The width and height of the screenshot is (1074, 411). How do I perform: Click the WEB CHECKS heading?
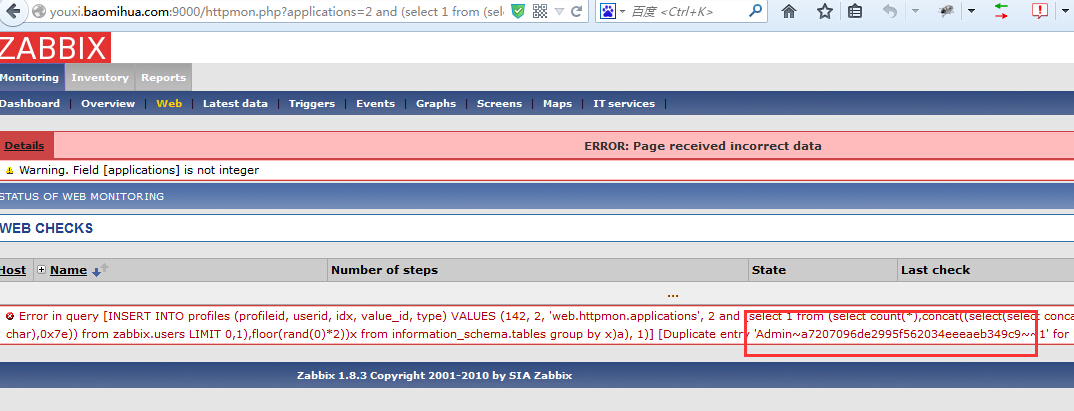[47, 228]
